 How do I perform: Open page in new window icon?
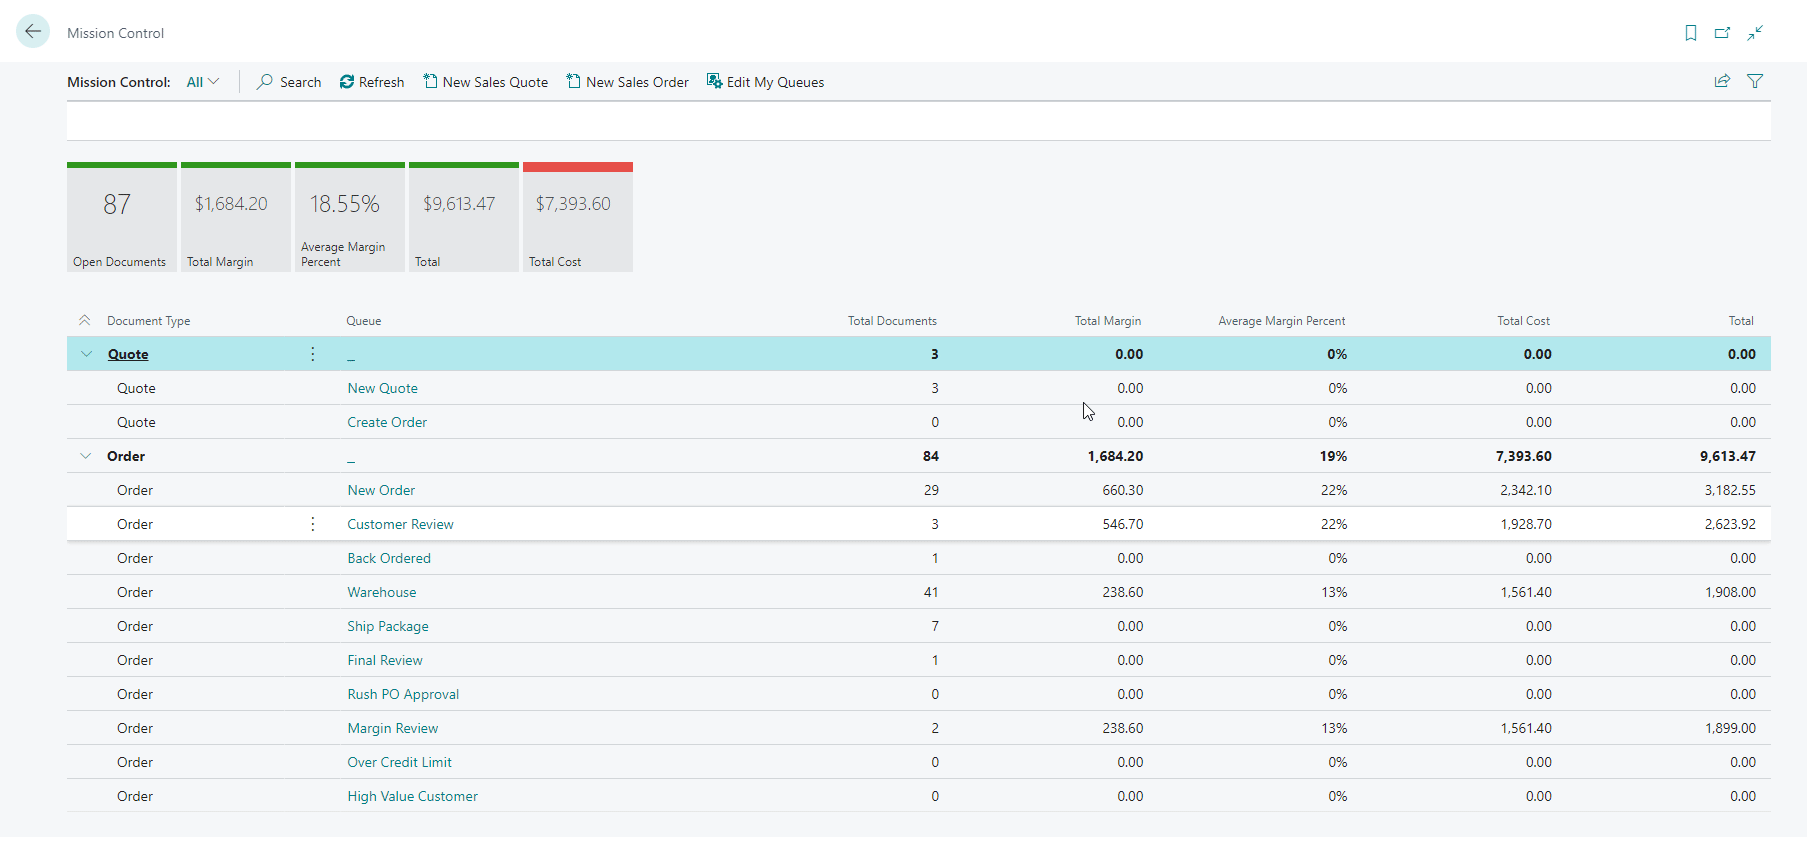pyautogui.click(x=1722, y=33)
